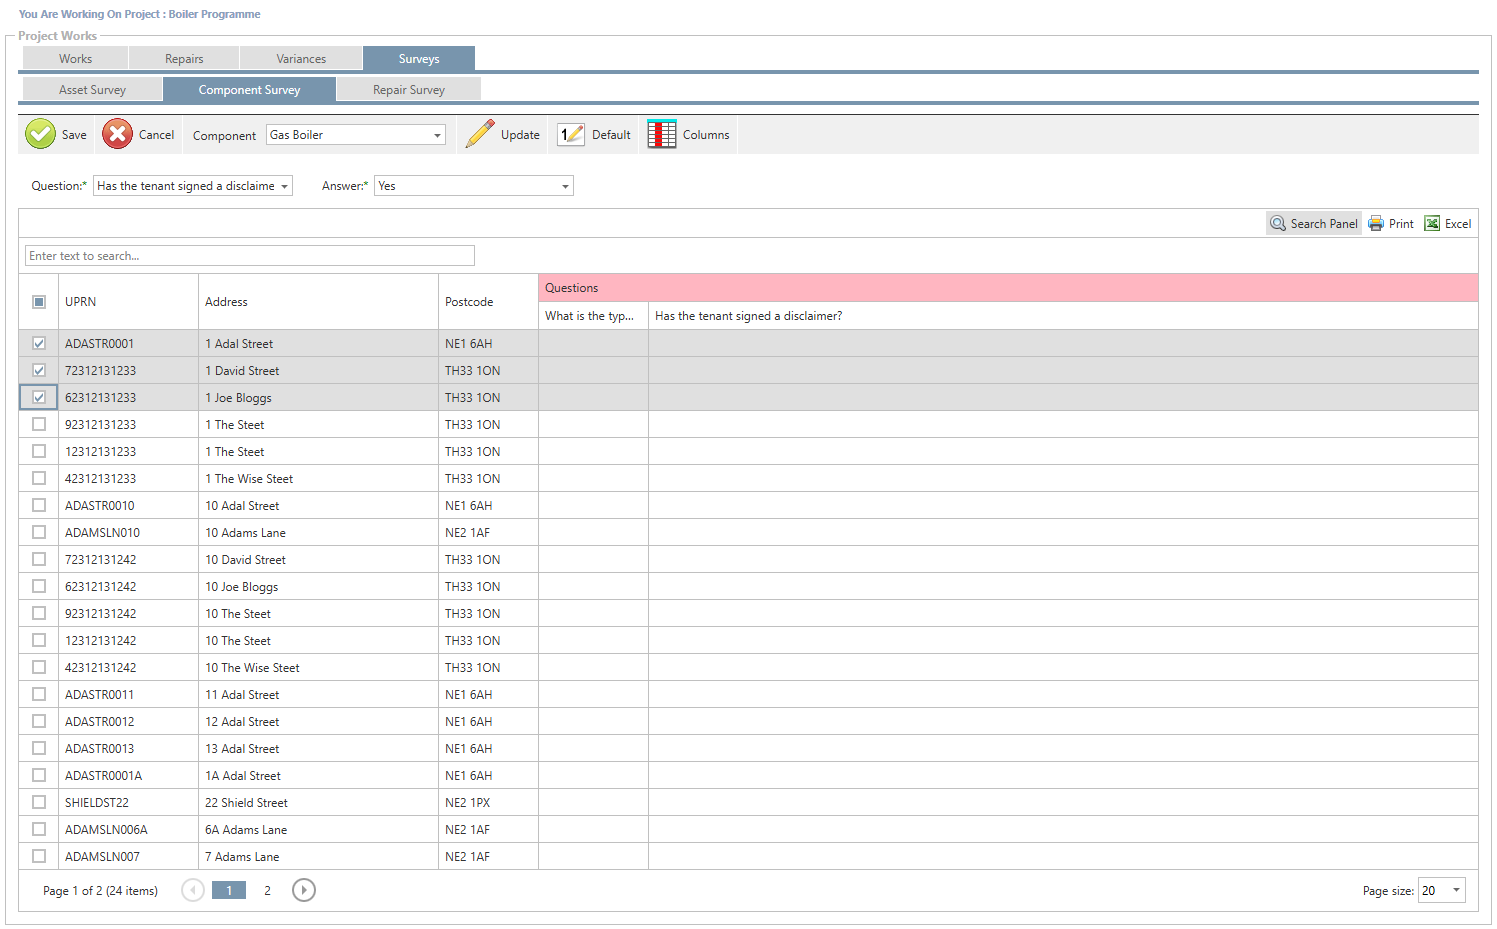This screenshot has height=929, width=1497.
Task: Export grid using the Excel icon
Action: click(1432, 224)
